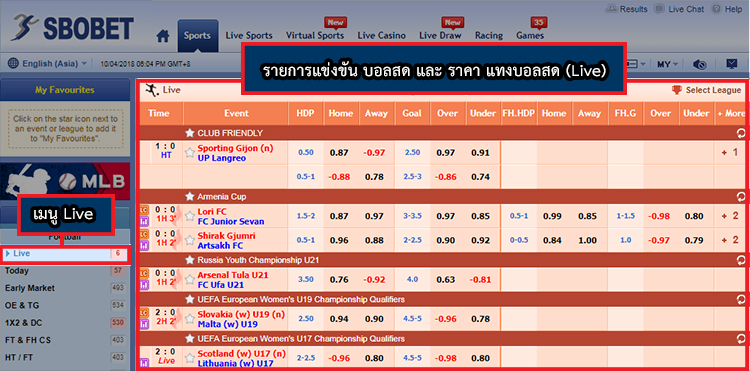Open live centre icon for Shirak Gjumri
Viewport: 750px width, 371px height.
point(144,234)
